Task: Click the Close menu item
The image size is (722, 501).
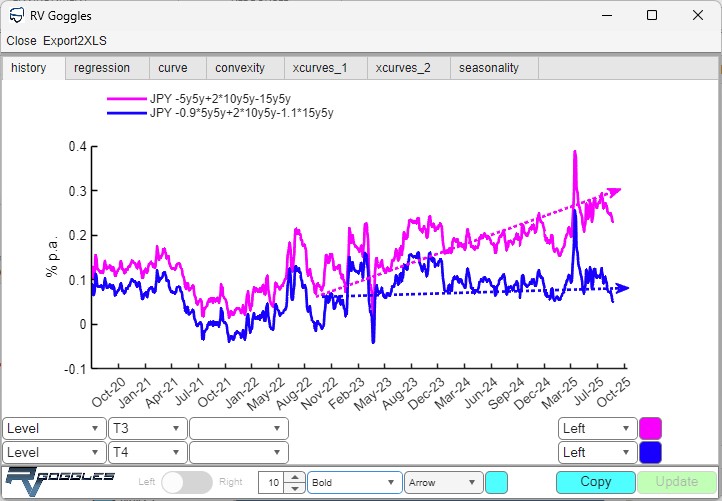Action: (x=21, y=41)
